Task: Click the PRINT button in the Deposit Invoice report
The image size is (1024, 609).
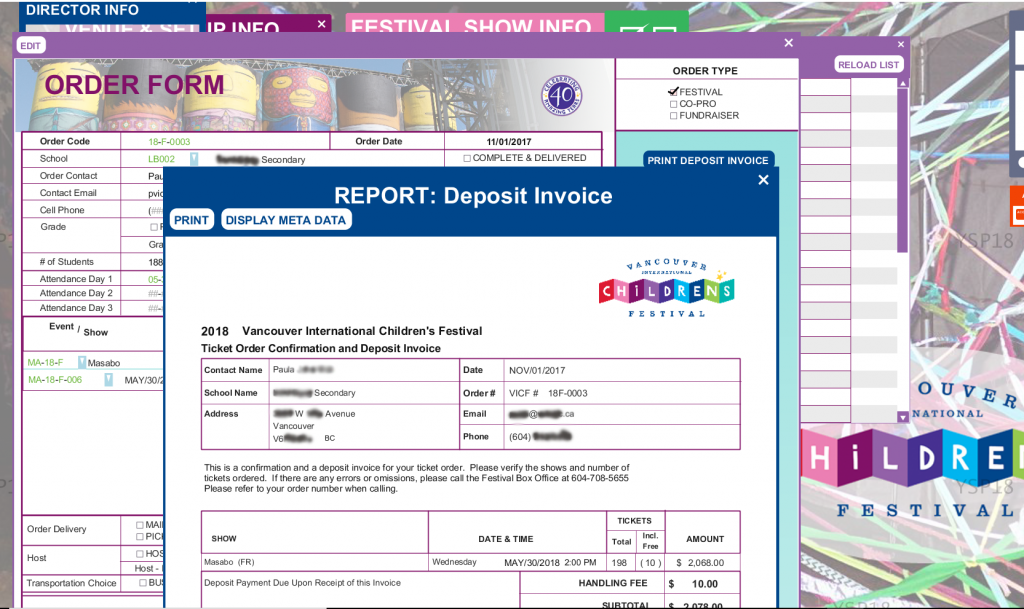Action: (191, 220)
